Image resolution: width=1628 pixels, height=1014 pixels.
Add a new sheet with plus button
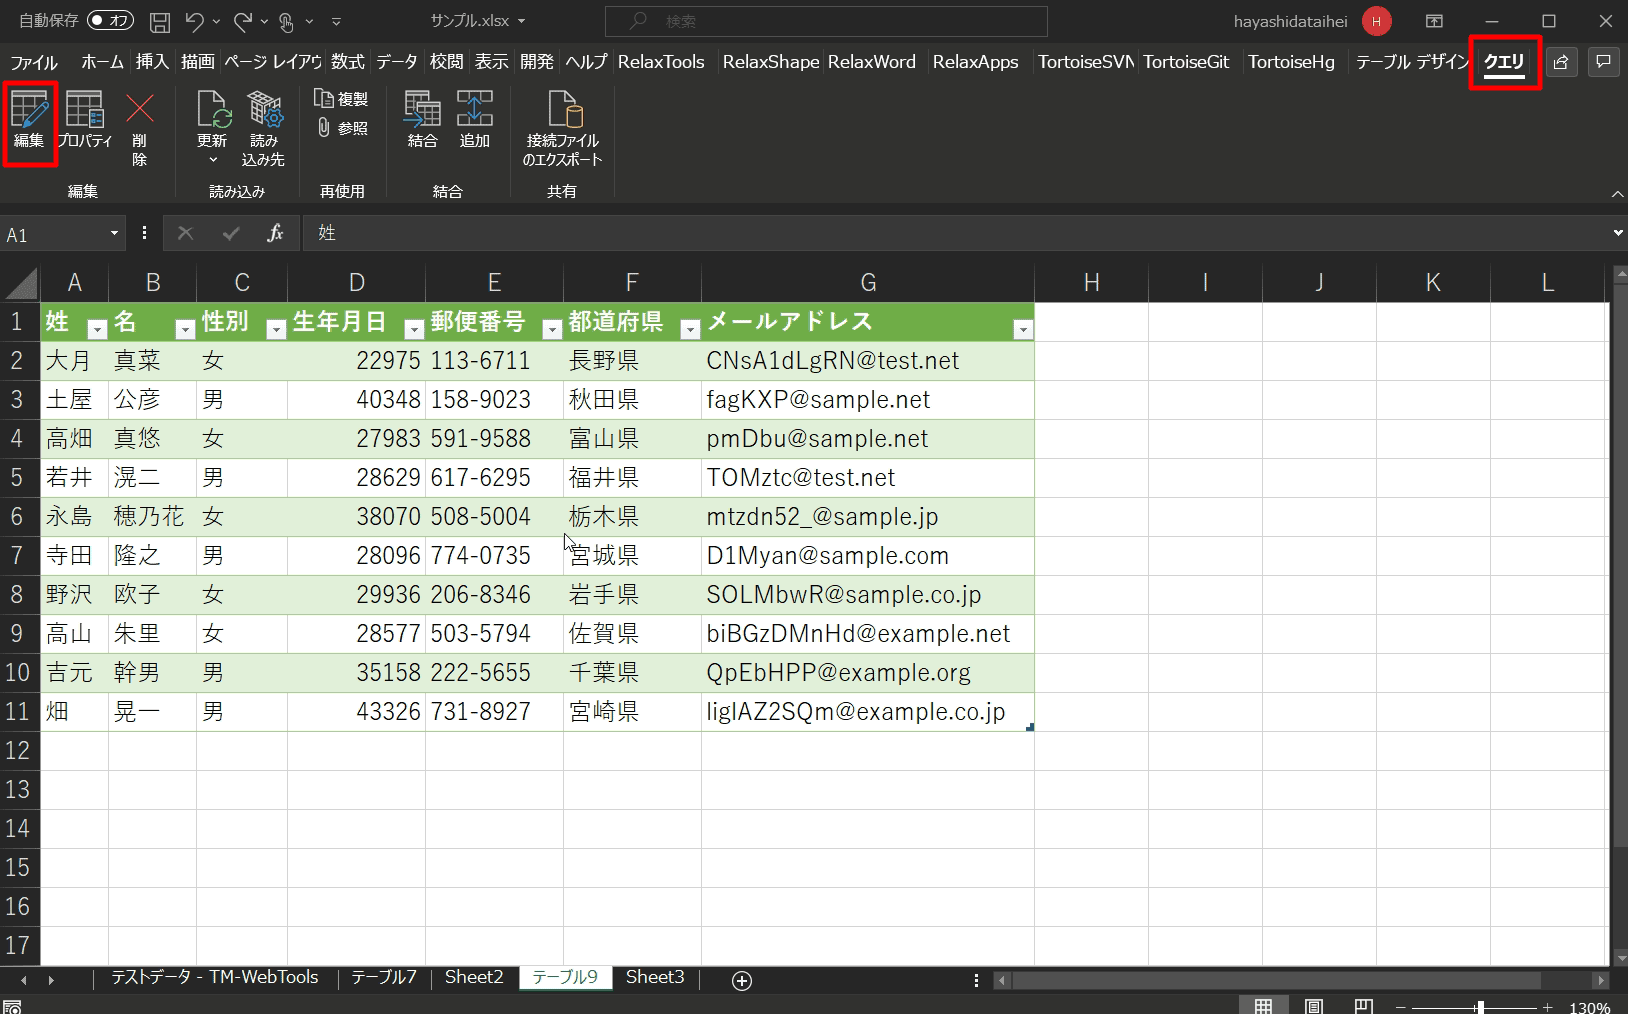pos(742,980)
